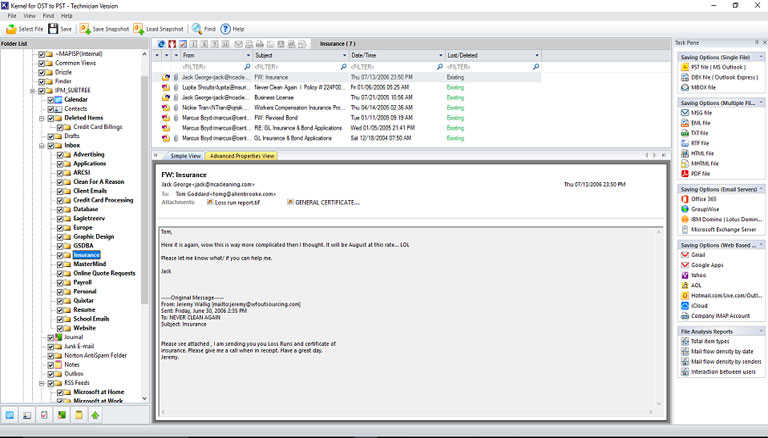Screen dimensions: 768x438
Task: Uncheck the Junk E-mail folder checkbox
Action: 51,346
